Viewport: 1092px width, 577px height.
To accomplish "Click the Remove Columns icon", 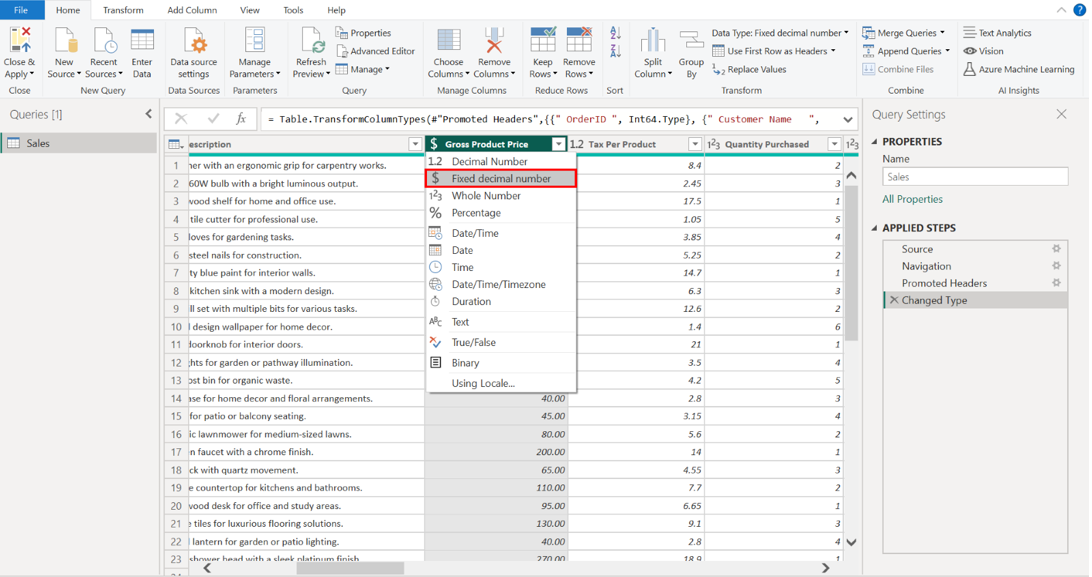I will (493, 42).
